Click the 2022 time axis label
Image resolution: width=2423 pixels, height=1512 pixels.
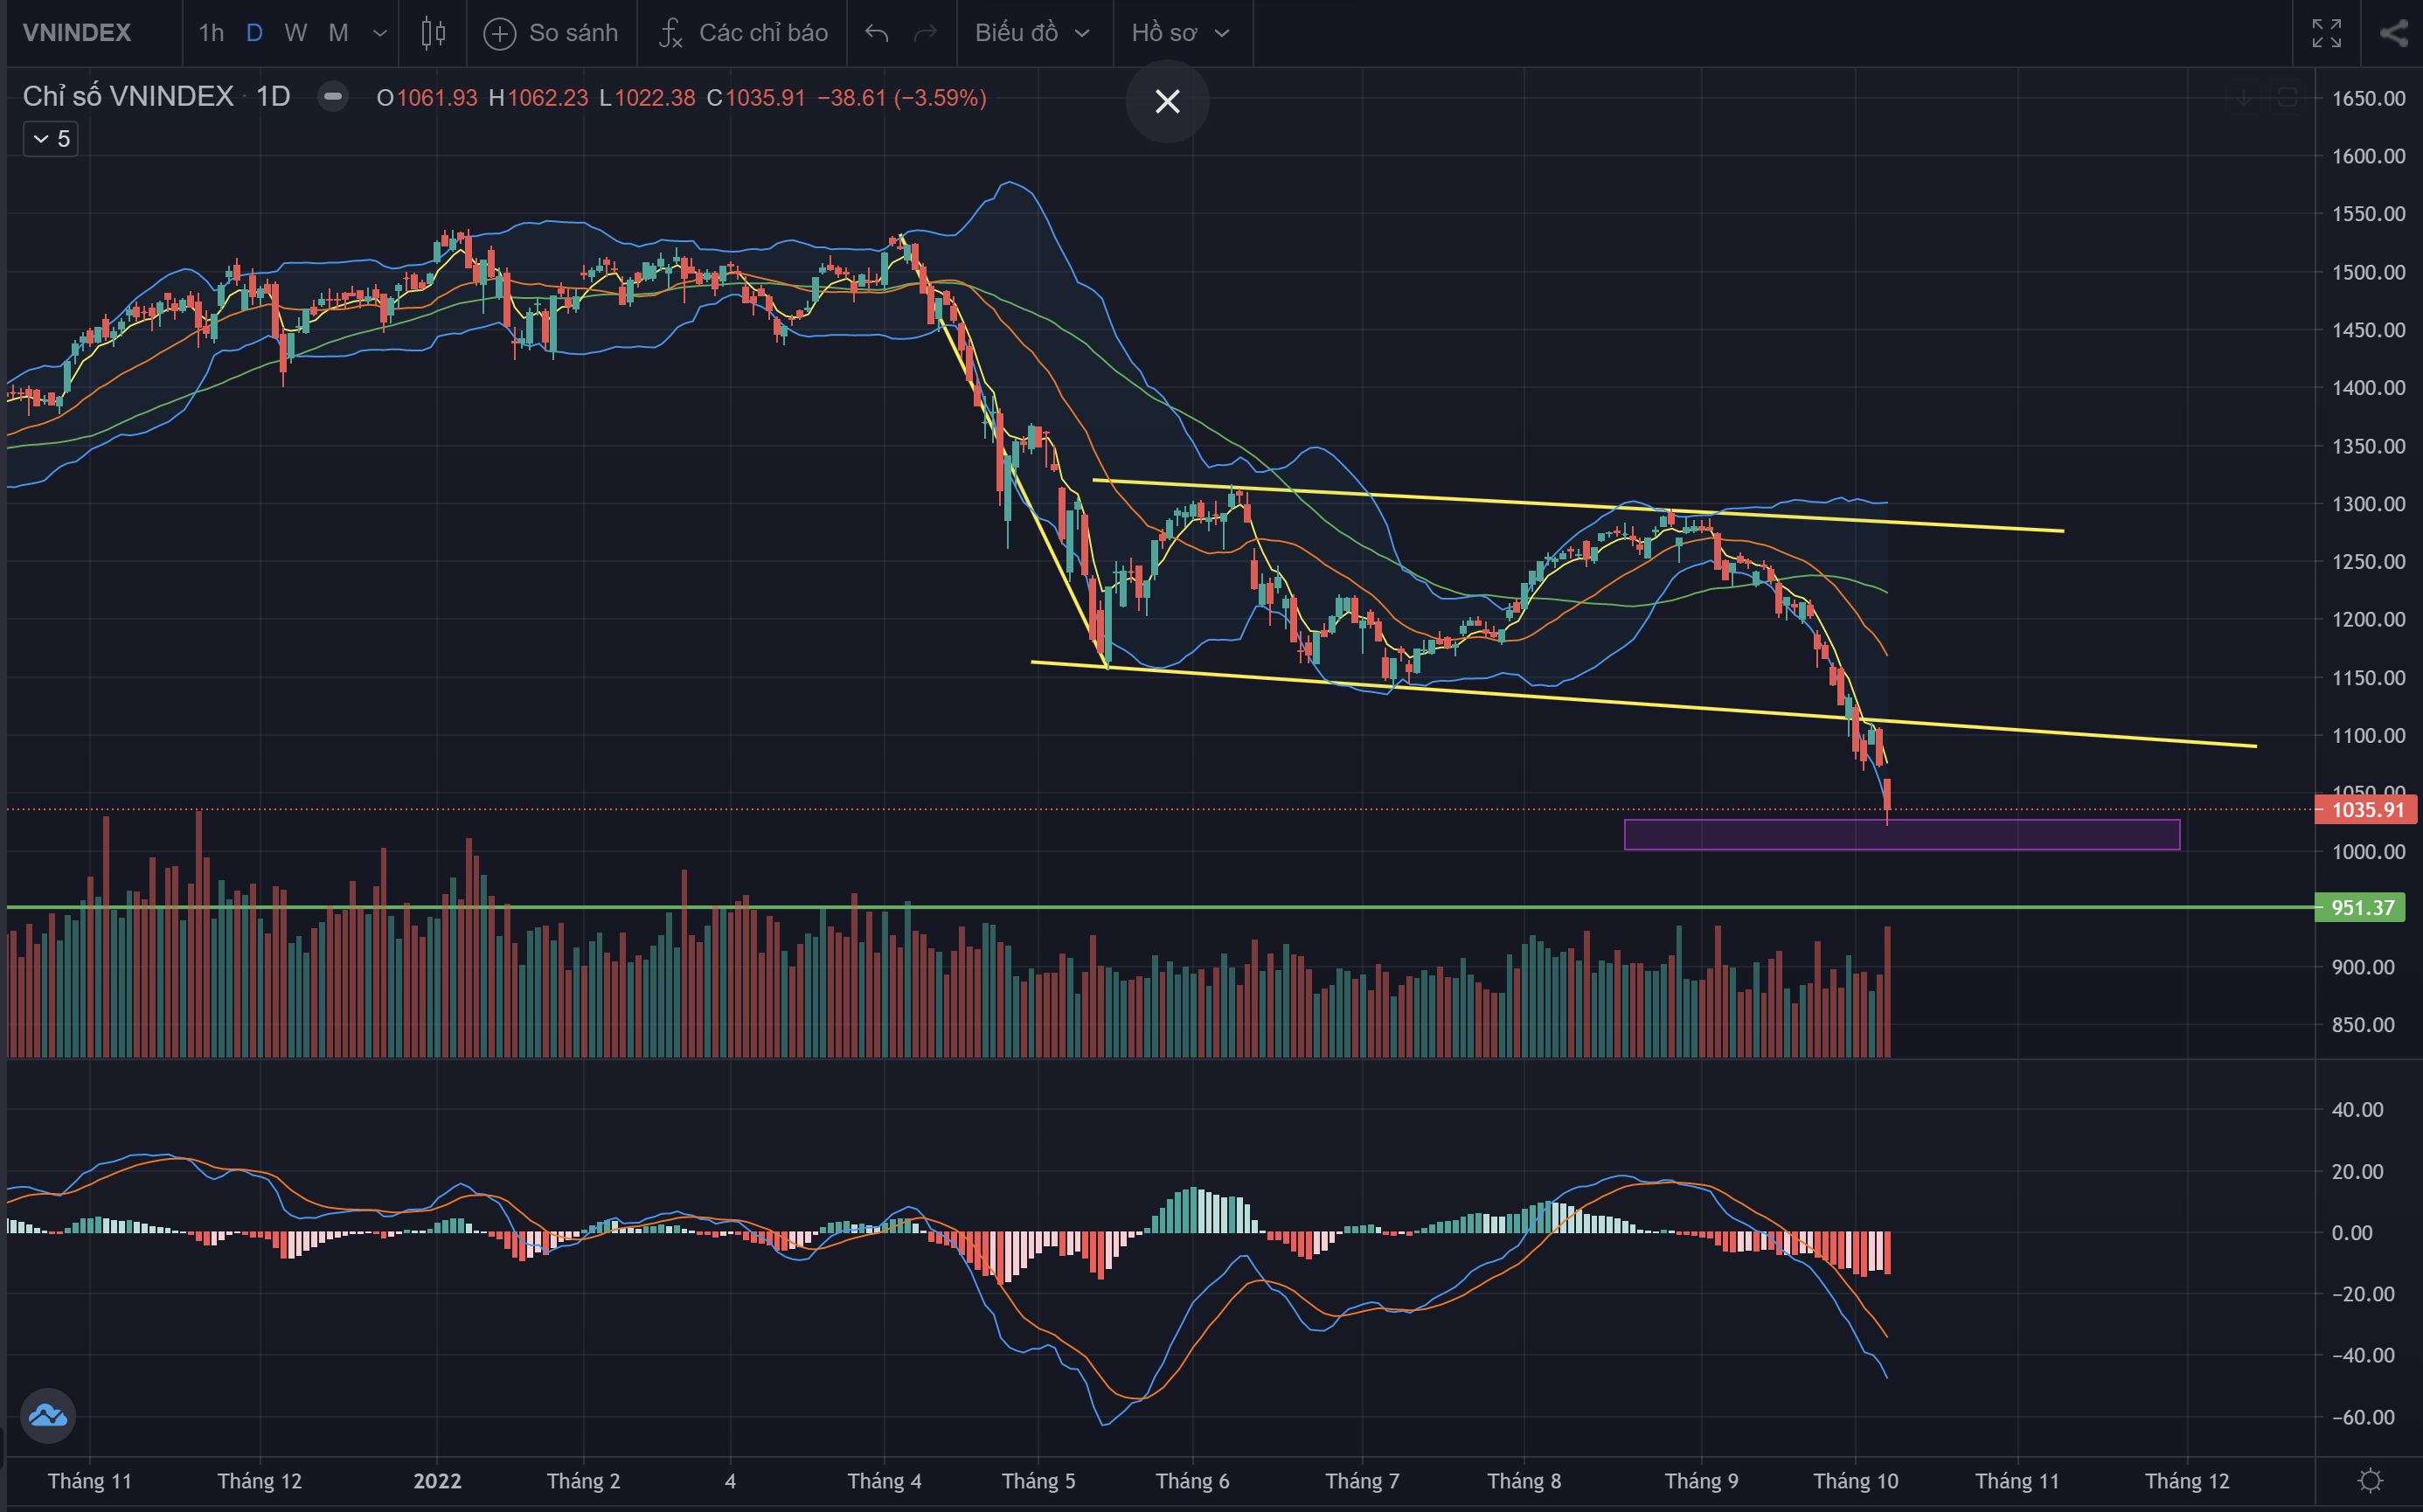(x=437, y=1481)
